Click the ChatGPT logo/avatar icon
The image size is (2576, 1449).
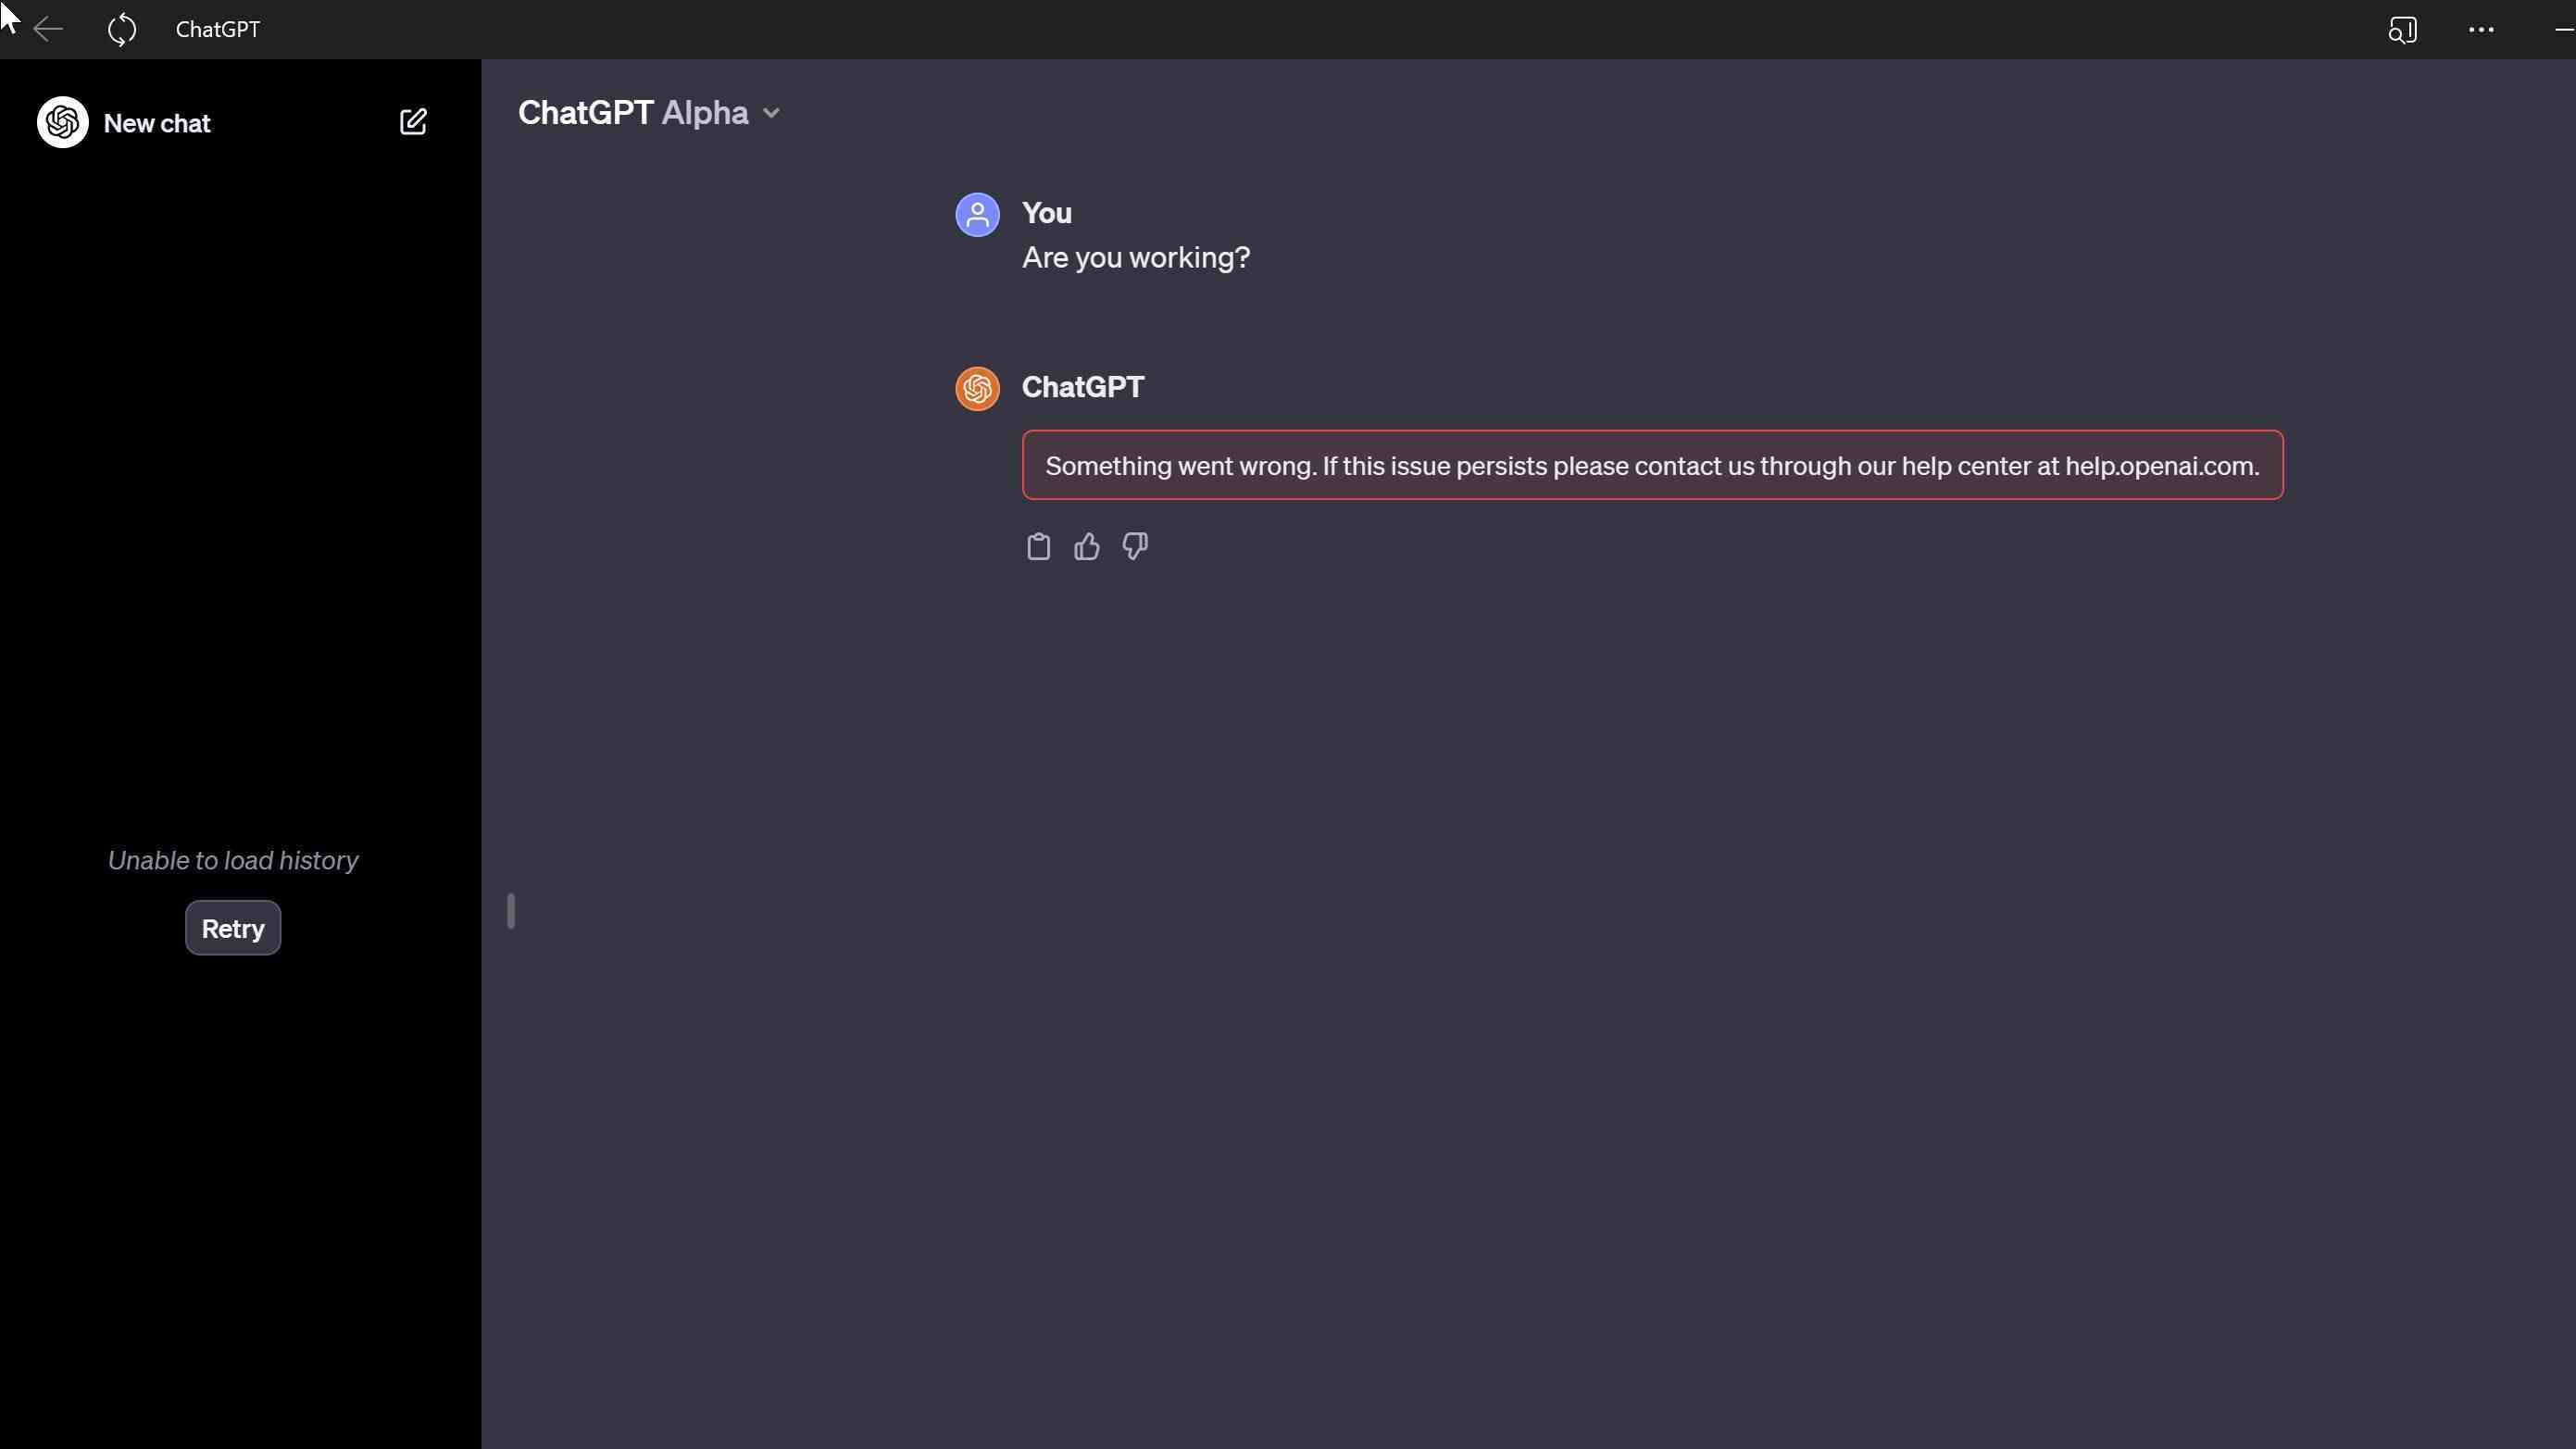click(x=977, y=389)
